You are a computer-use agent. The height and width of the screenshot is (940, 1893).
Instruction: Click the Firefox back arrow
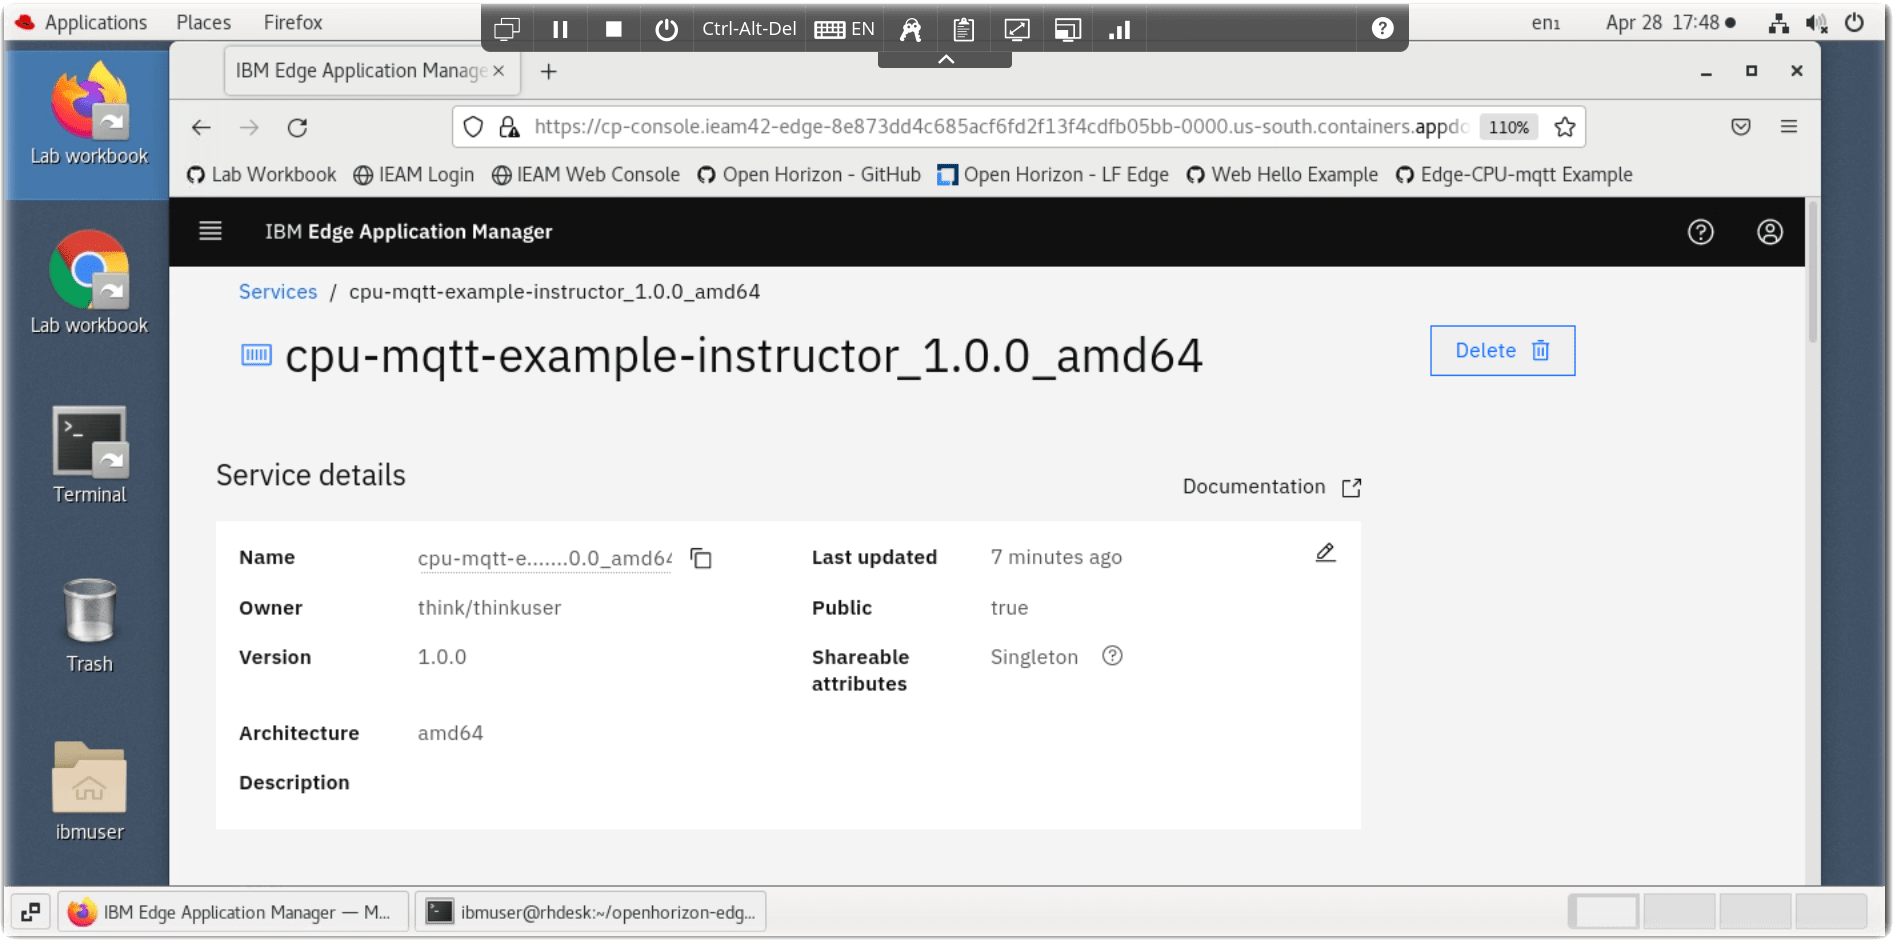coord(201,127)
